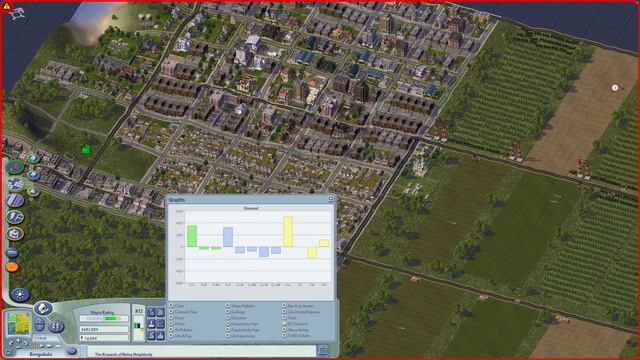Viewport: 640px width, 360px height.
Task: Zoom out the city view
Action: pos(18,347)
